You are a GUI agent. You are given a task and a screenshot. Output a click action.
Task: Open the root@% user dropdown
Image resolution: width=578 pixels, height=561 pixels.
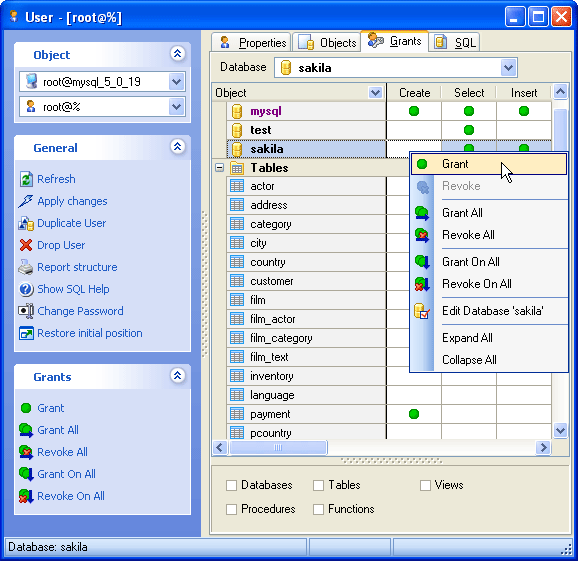coord(177,107)
